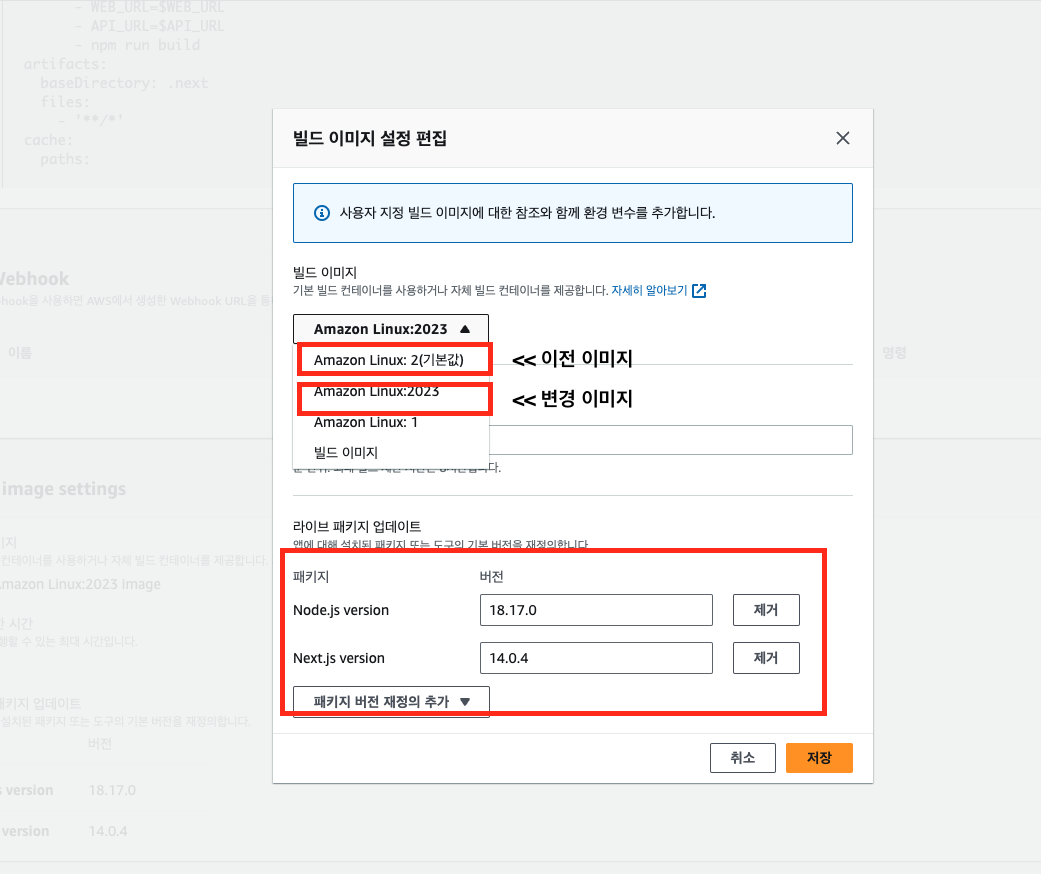Image resolution: width=1041 pixels, height=874 pixels.
Task: Click the 빌드 이미지 section label
Action: tap(325, 272)
